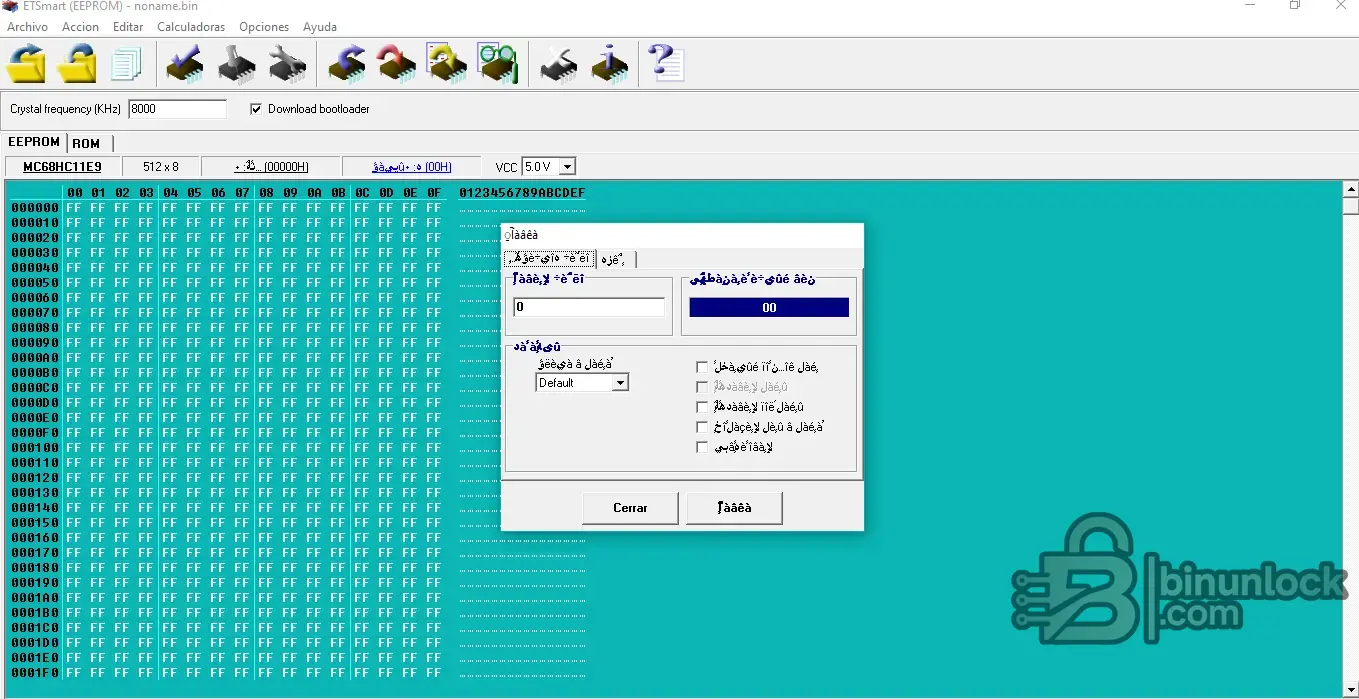This screenshot has height=699, width=1359.
Task: Click the chip with blue checkmark icon
Action: [x=184, y=64]
